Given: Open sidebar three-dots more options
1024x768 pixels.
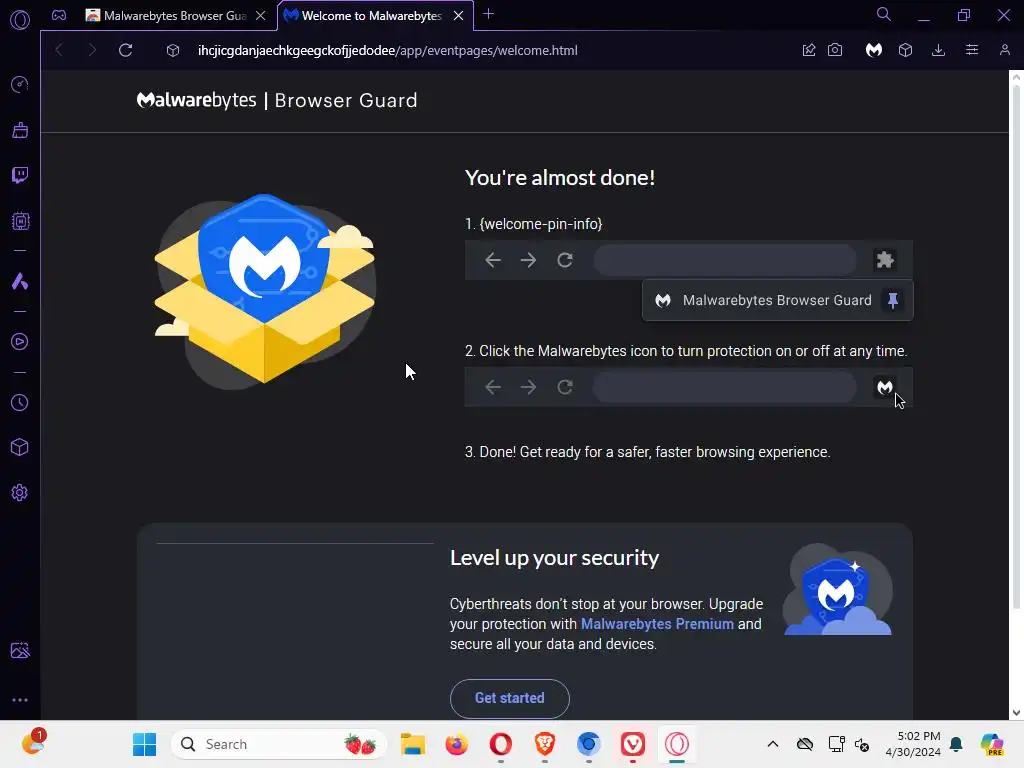Looking at the screenshot, I should point(20,700).
